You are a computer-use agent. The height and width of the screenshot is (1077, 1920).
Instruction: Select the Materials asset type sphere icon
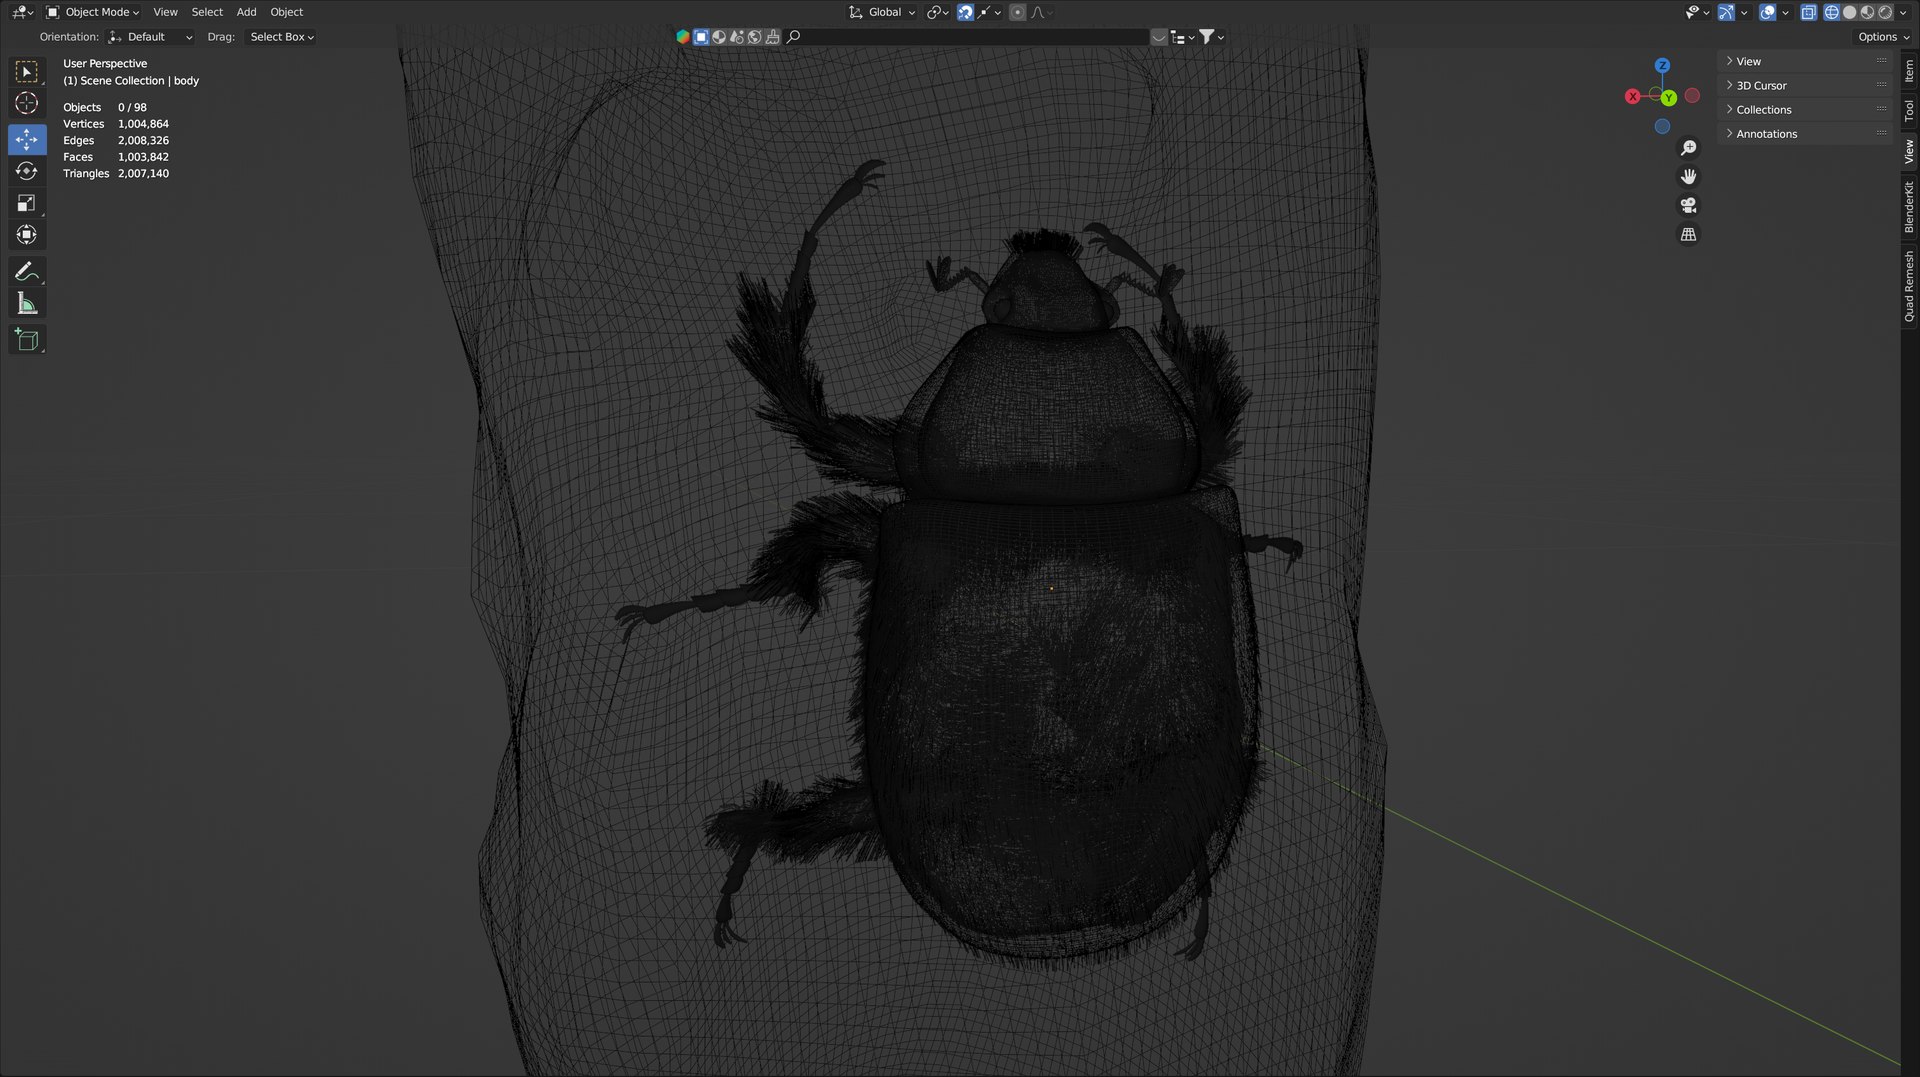coord(719,37)
